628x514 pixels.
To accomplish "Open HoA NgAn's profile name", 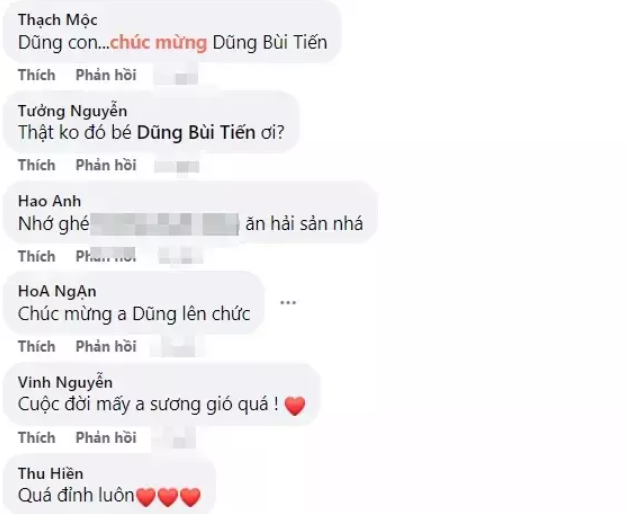I will tap(57, 292).
